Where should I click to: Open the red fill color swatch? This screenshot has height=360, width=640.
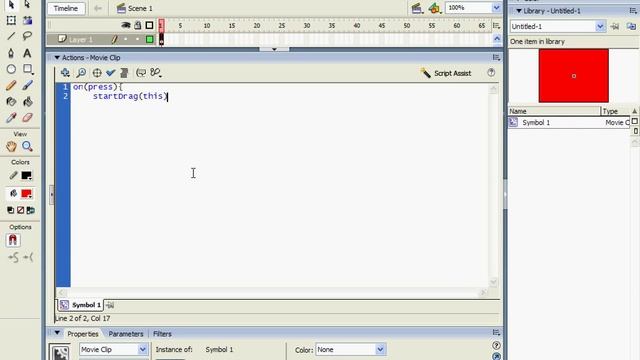27,193
